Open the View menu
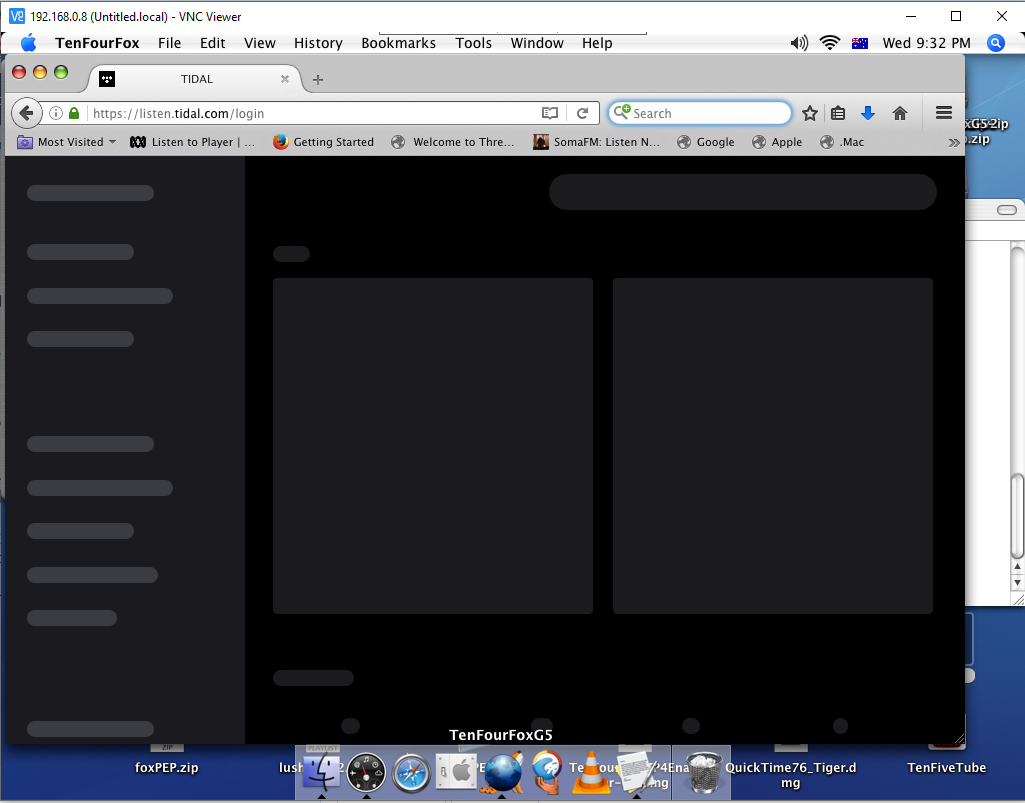This screenshot has width=1025, height=803. point(260,43)
